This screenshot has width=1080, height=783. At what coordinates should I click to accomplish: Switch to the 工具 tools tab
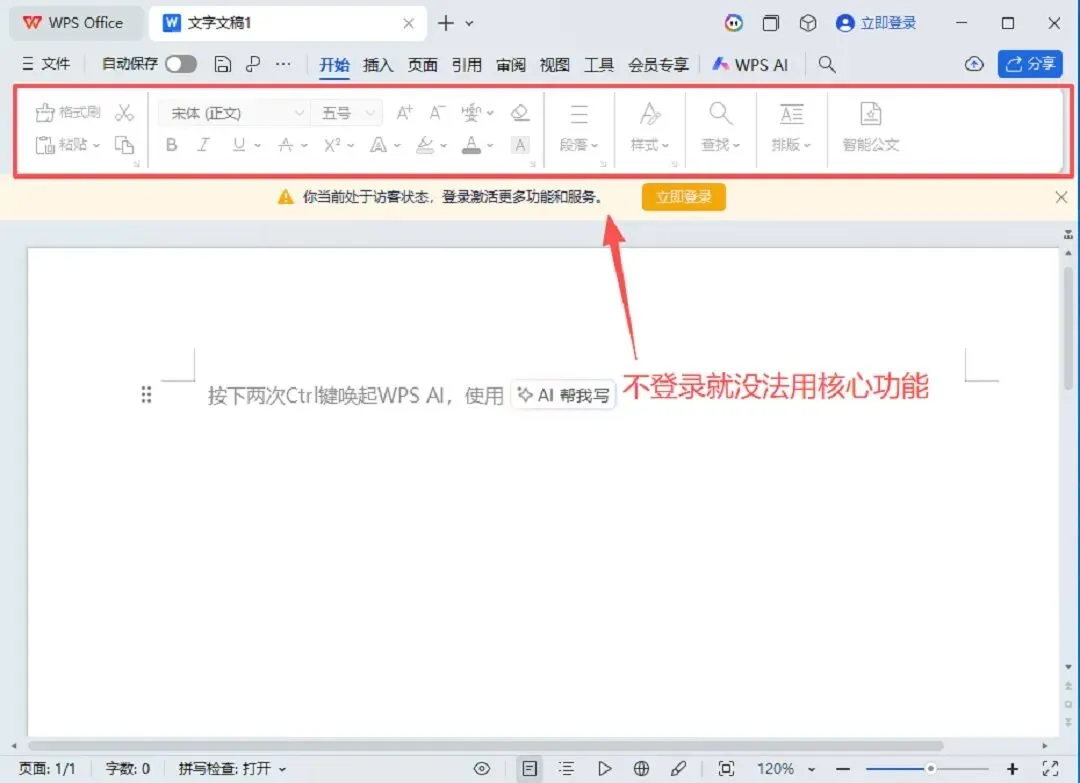pyautogui.click(x=599, y=65)
